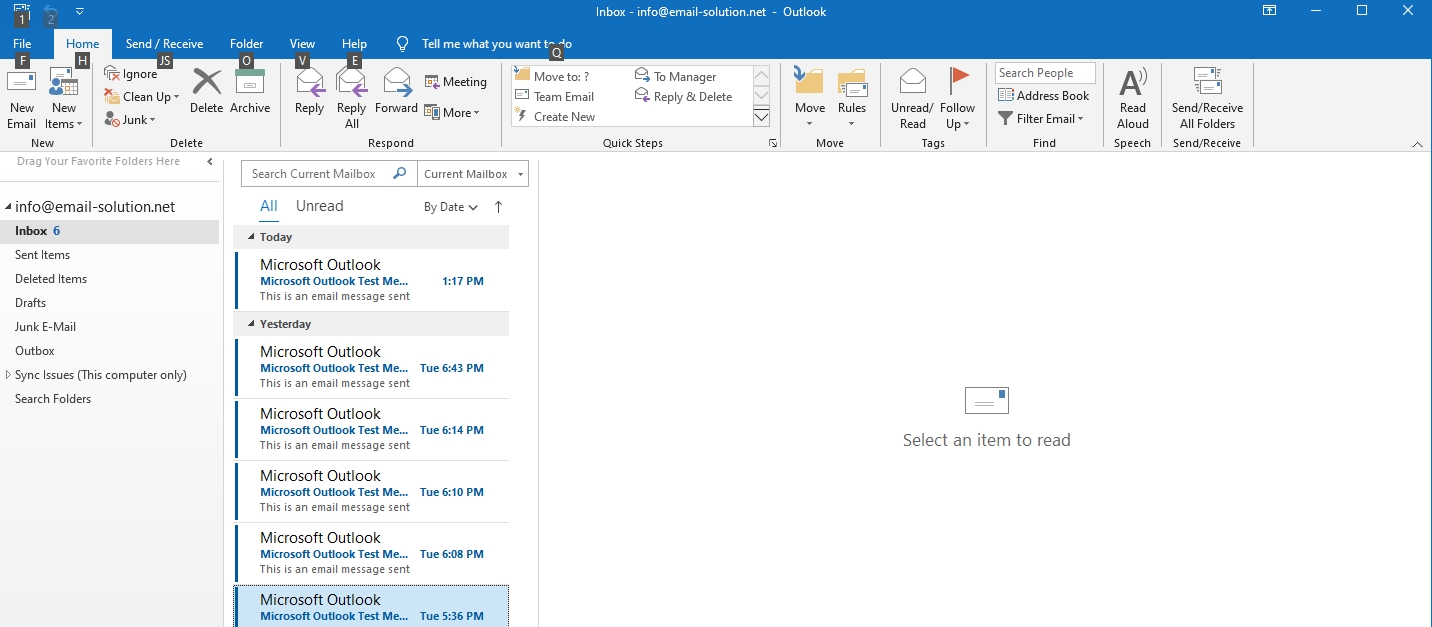The image size is (1432, 627).
Task: Open the By Date arrangement menu
Action: pyautogui.click(x=451, y=207)
